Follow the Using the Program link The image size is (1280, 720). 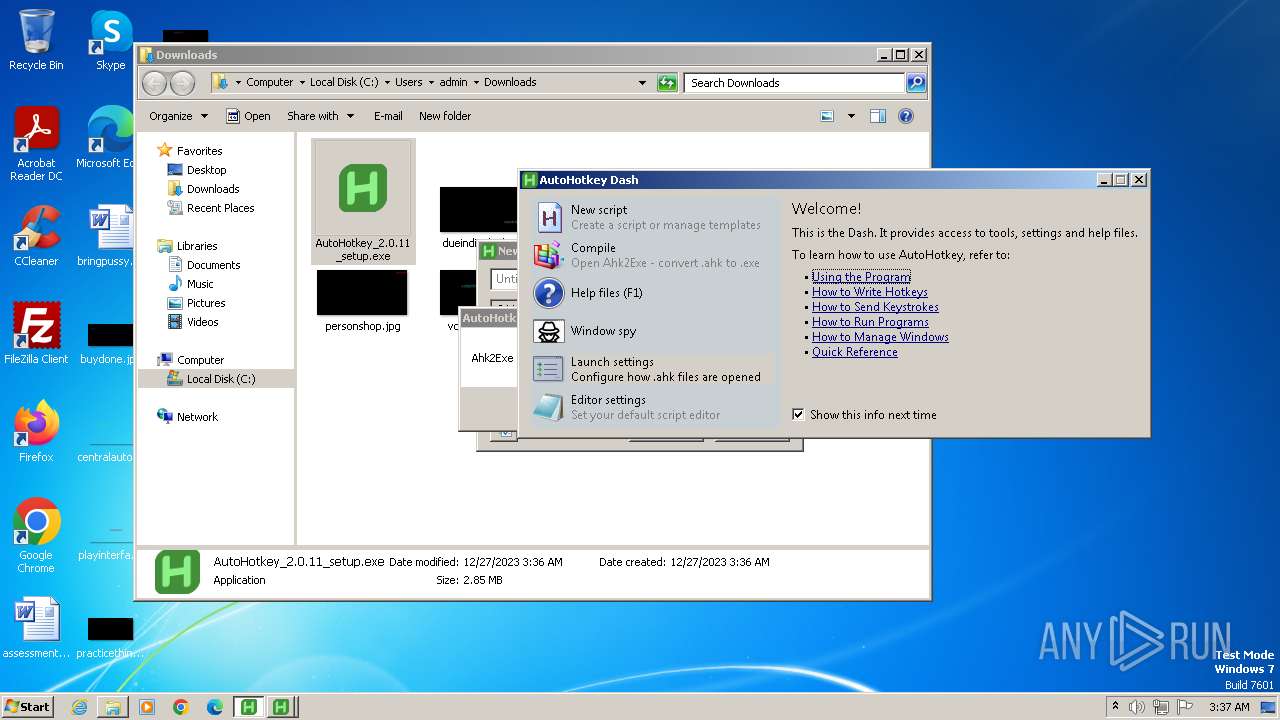tap(861, 277)
